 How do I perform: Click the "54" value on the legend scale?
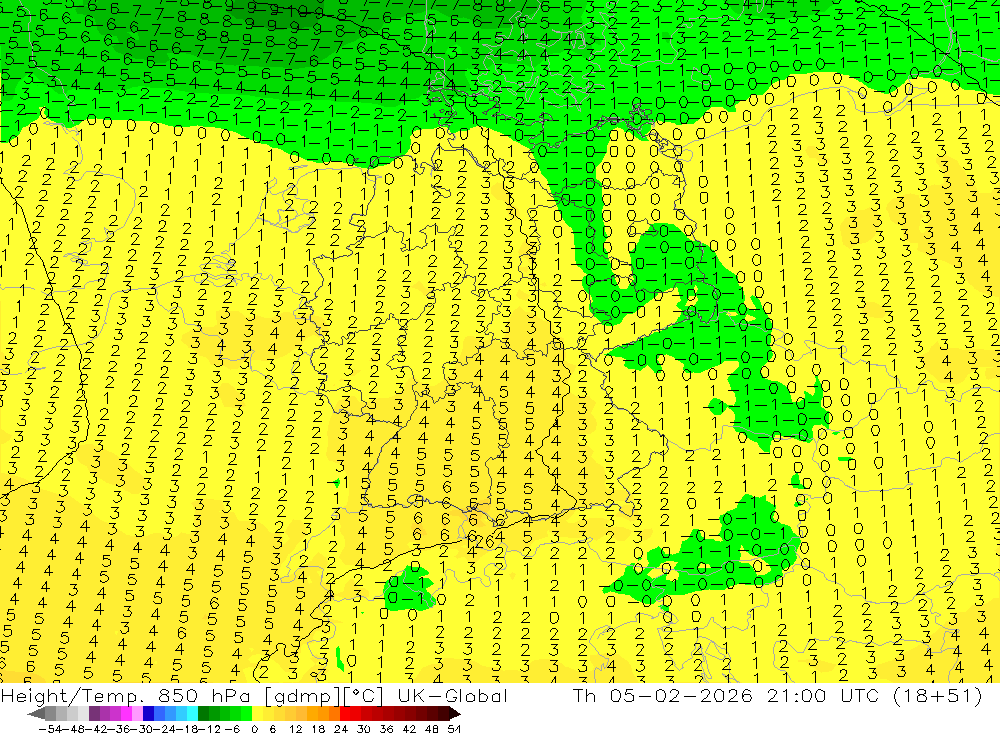(454, 729)
